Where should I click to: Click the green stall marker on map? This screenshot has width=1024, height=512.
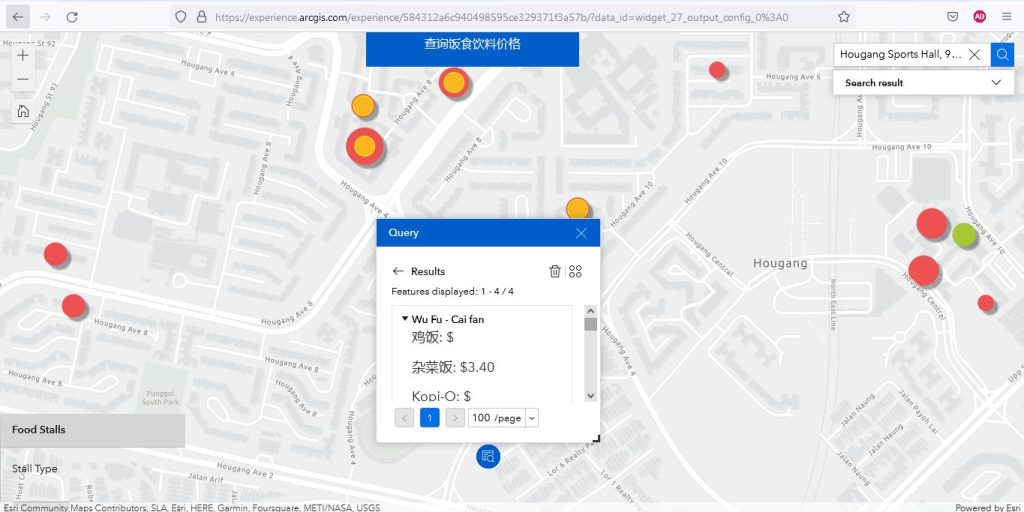click(x=963, y=235)
